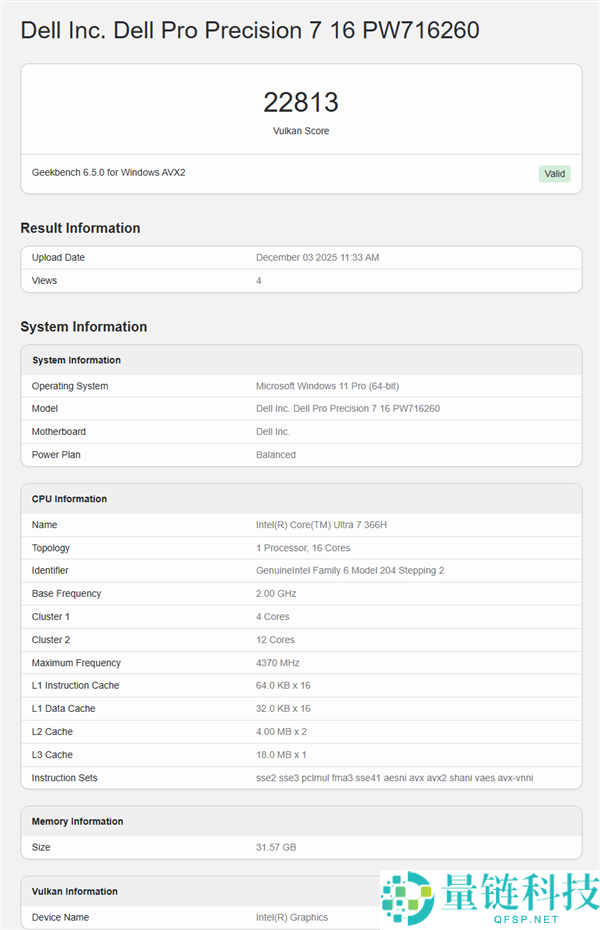
Task: Click the green Valid badge
Action: tap(554, 173)
